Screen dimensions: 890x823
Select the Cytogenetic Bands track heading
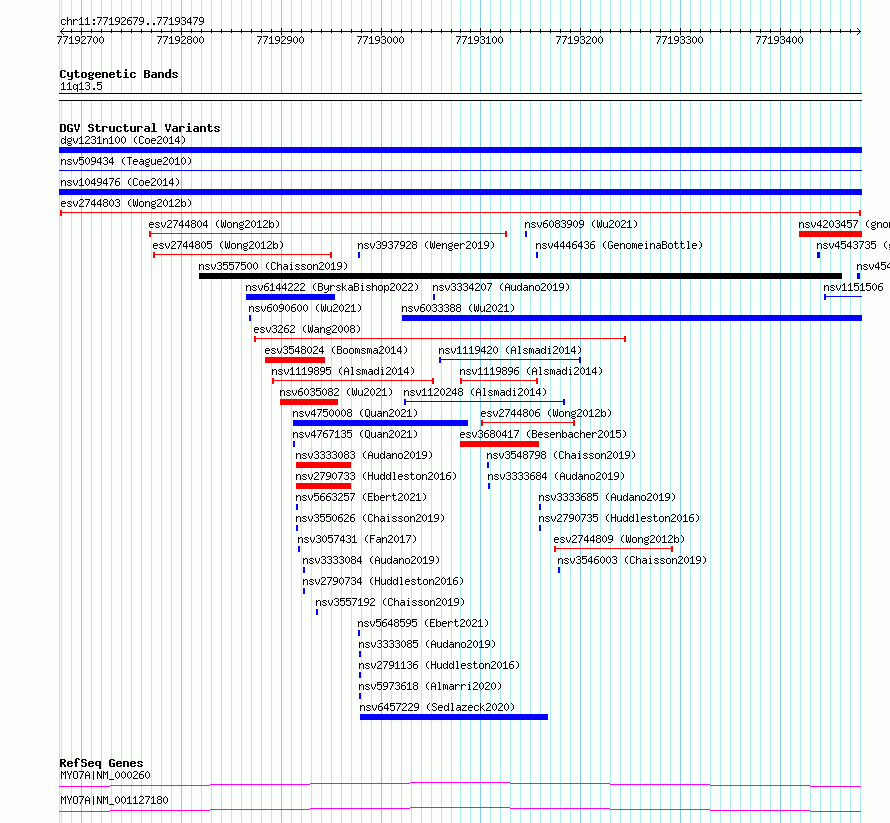[119, 74]
